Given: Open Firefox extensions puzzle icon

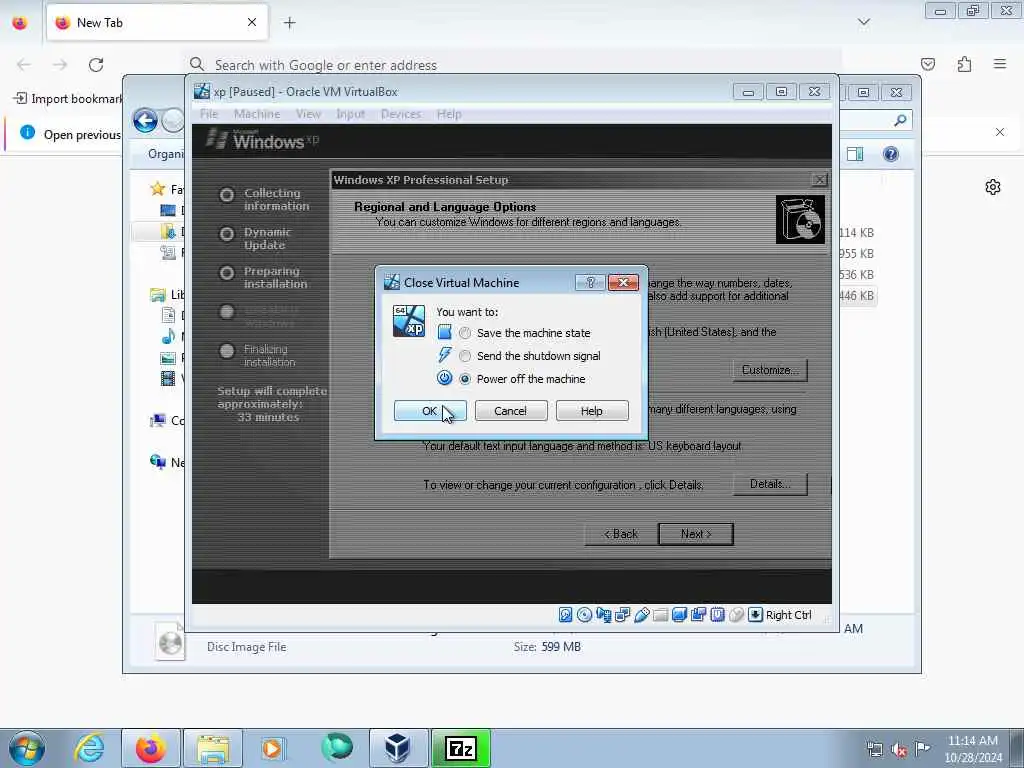Looking at the screenshot, I should (965, 64).
